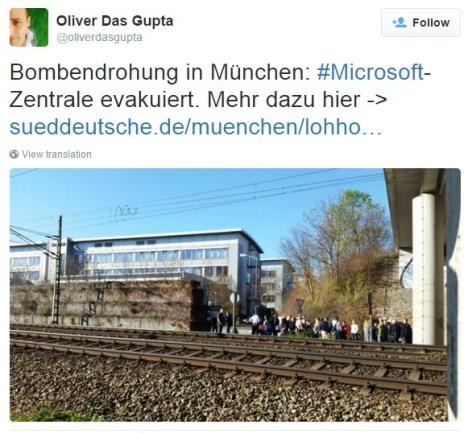This screenshot has height=433, width=468.
Task: Click the 'Zentrale evakuiert' tweet text line
Action: click(x=101, y=100)
